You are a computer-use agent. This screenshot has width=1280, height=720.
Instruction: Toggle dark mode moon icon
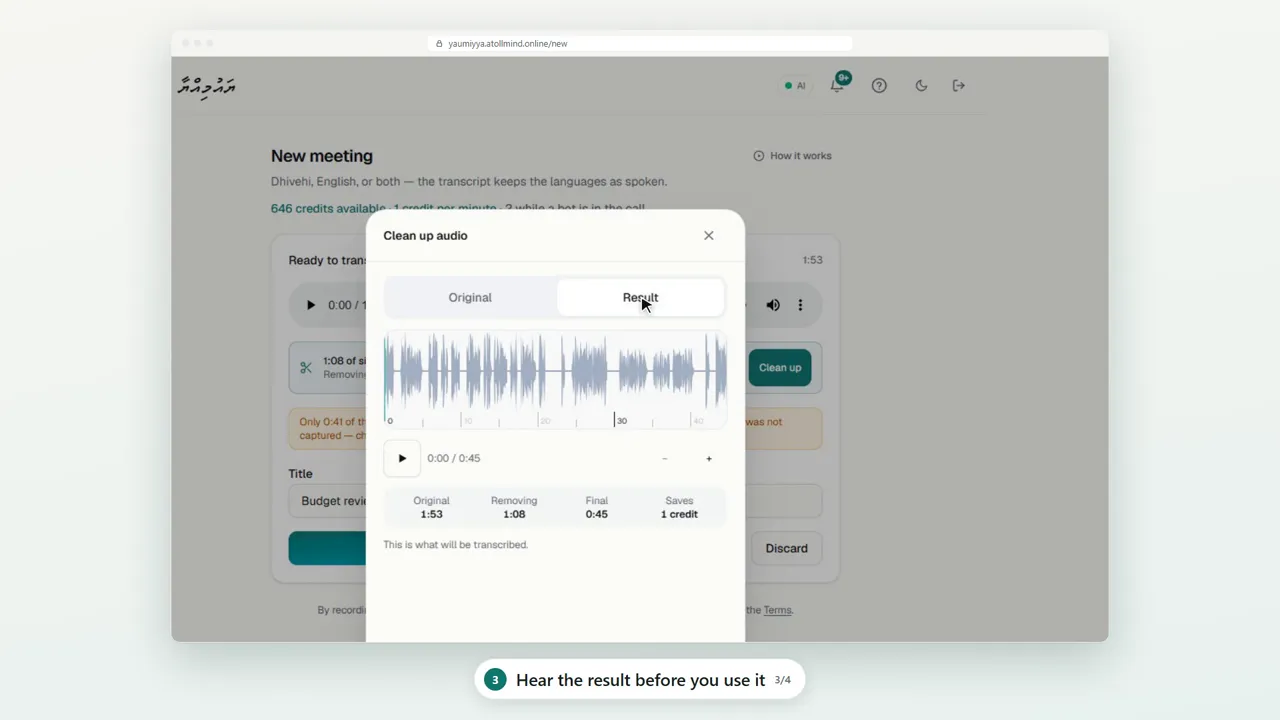[921, 86]
